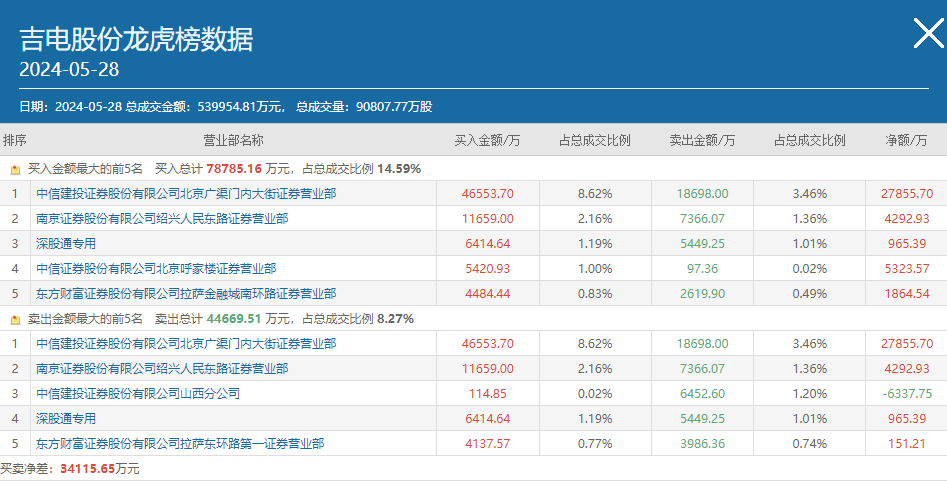Viewport: 947px width, 483px height.
Task: Click the first 占总成交比例 column header
Action: point(595,141)
